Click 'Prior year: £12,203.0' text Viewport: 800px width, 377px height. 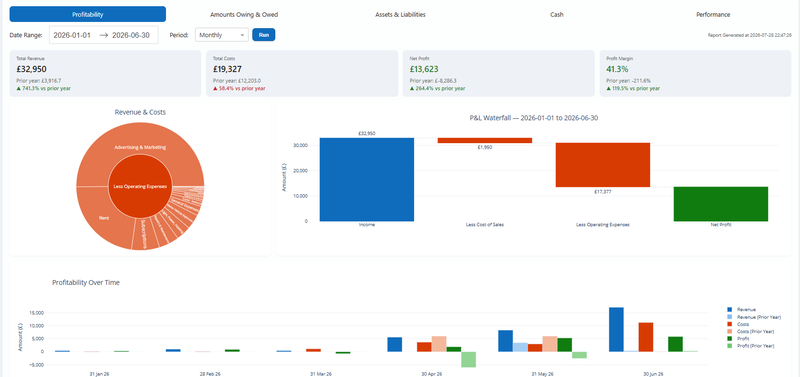pyautogui.click(x=237, y=81)
